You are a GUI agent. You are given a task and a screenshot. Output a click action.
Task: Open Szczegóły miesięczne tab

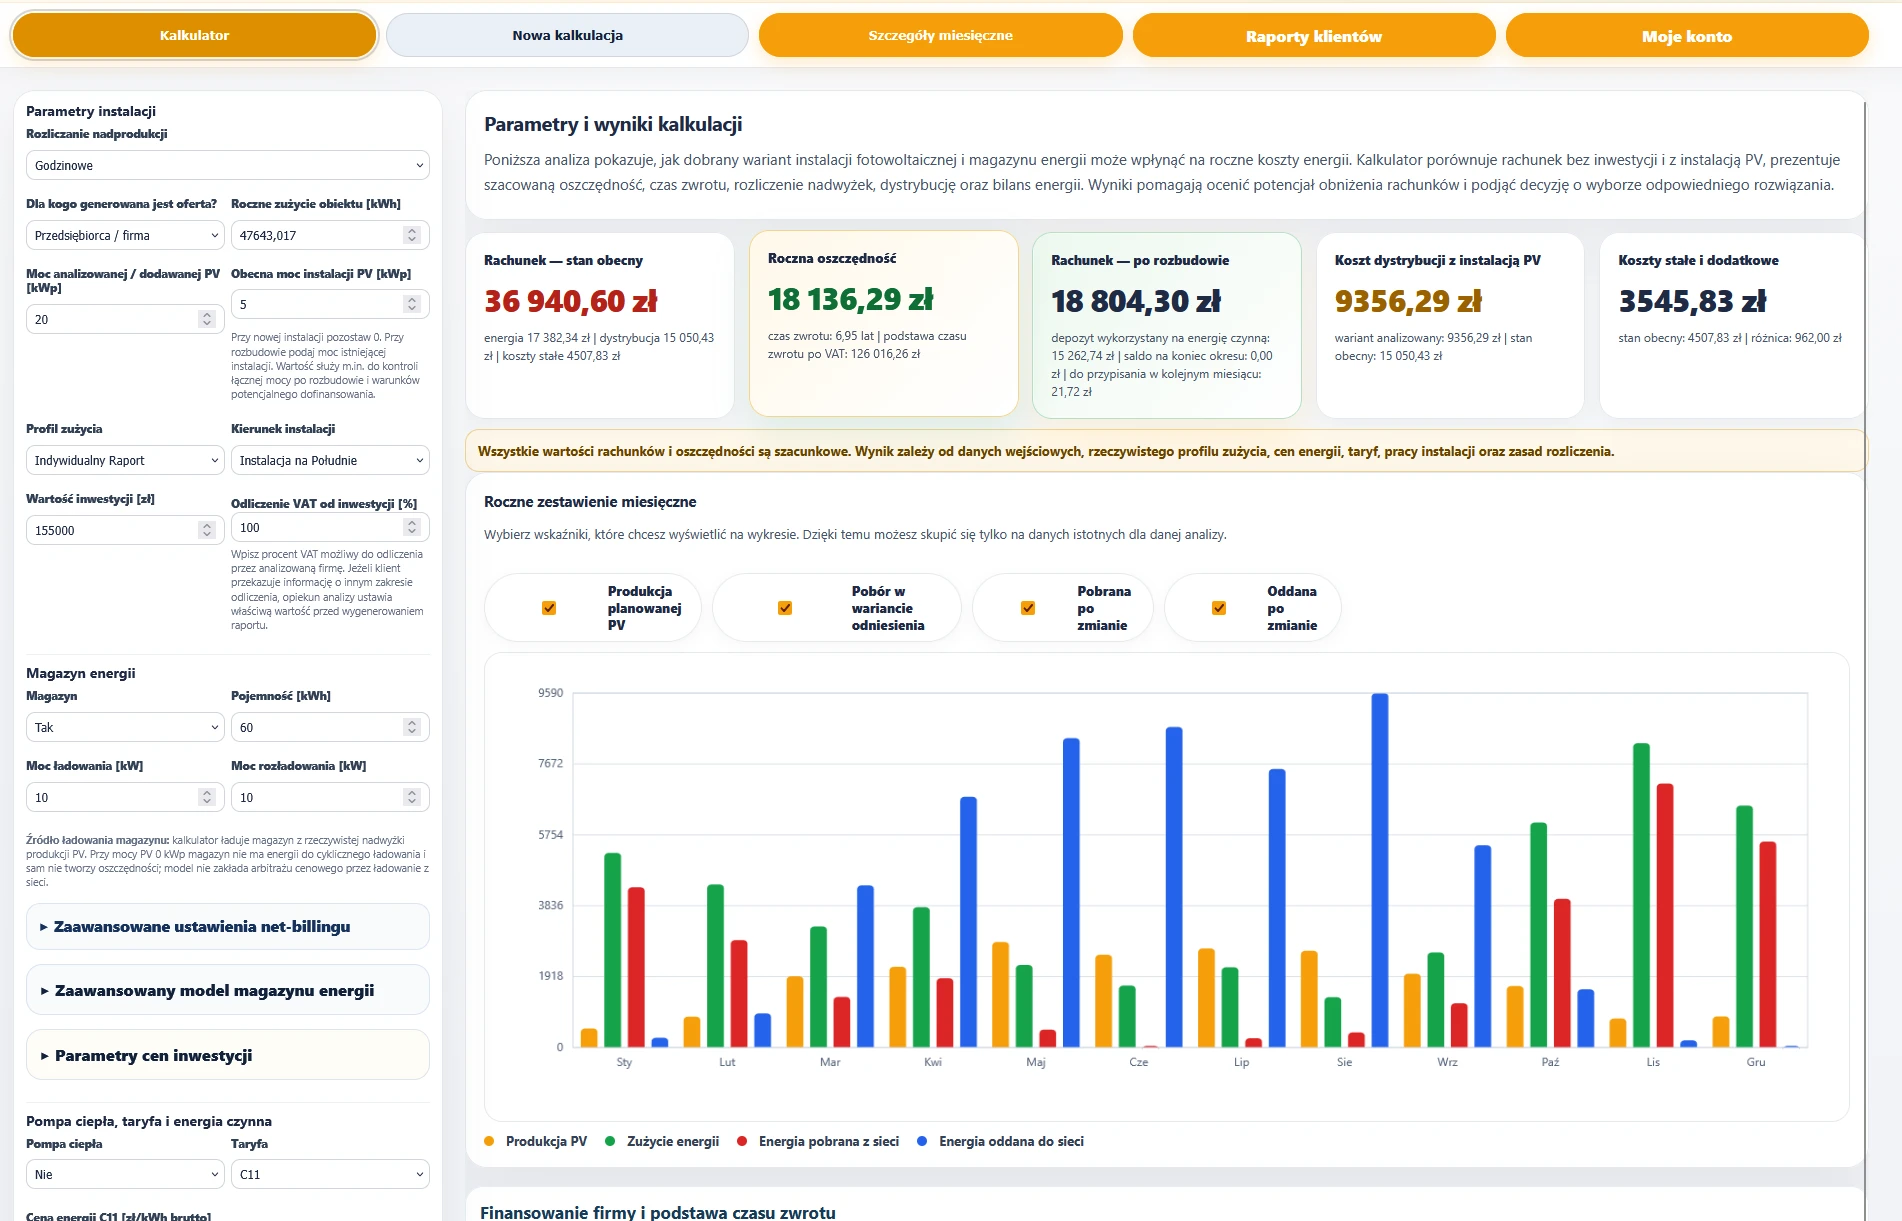[x=940, y=35]
